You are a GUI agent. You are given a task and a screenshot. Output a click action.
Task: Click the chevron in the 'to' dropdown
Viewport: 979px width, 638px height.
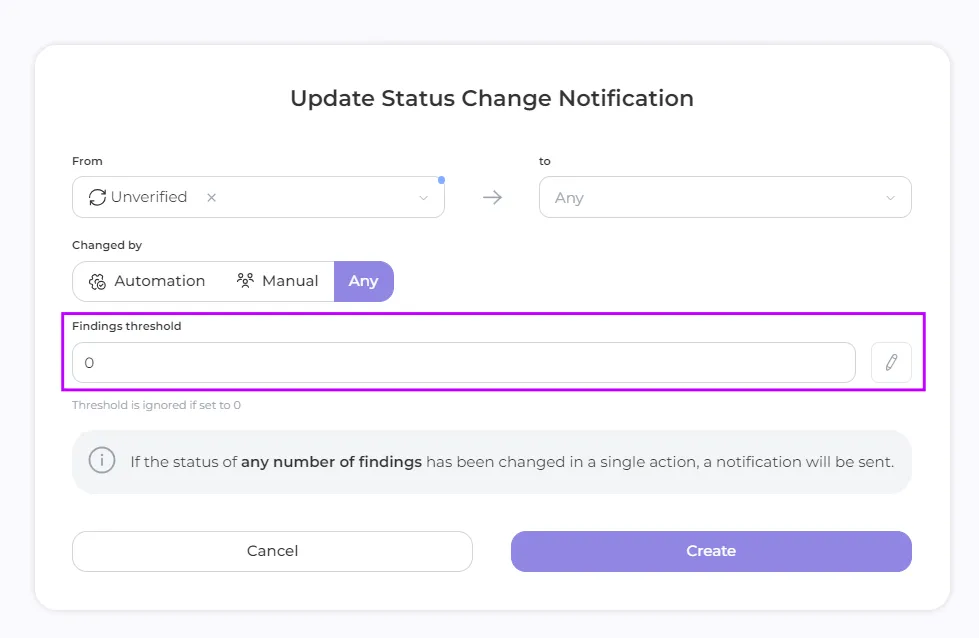[890, 198]
